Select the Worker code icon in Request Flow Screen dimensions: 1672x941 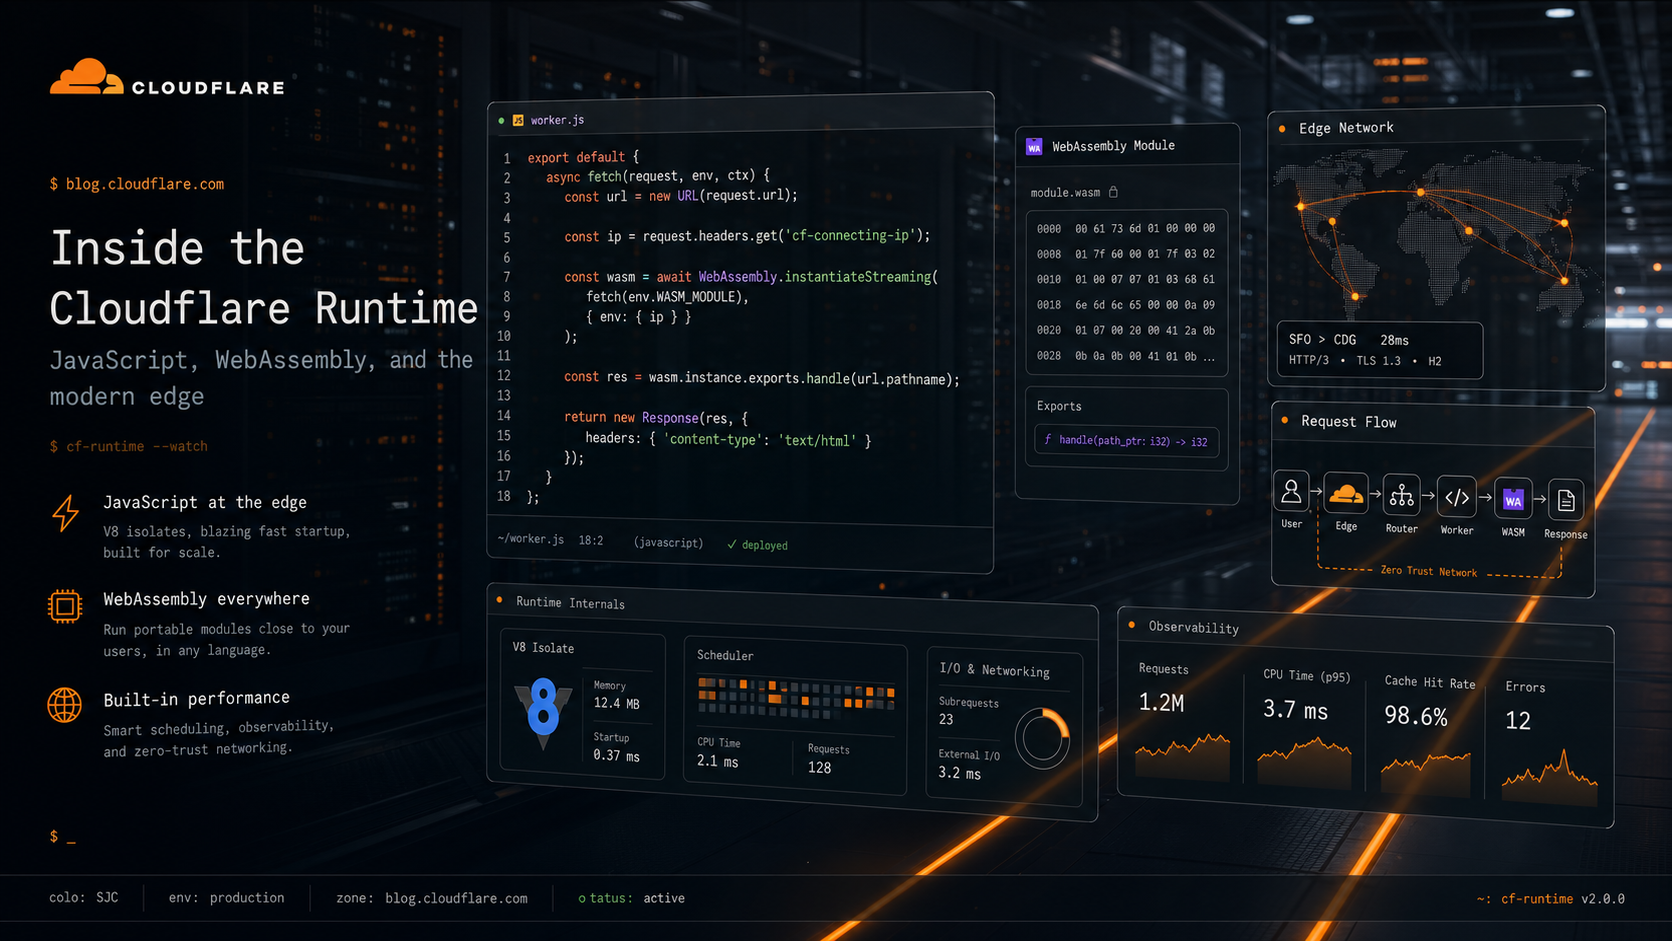pos(1457,497)
